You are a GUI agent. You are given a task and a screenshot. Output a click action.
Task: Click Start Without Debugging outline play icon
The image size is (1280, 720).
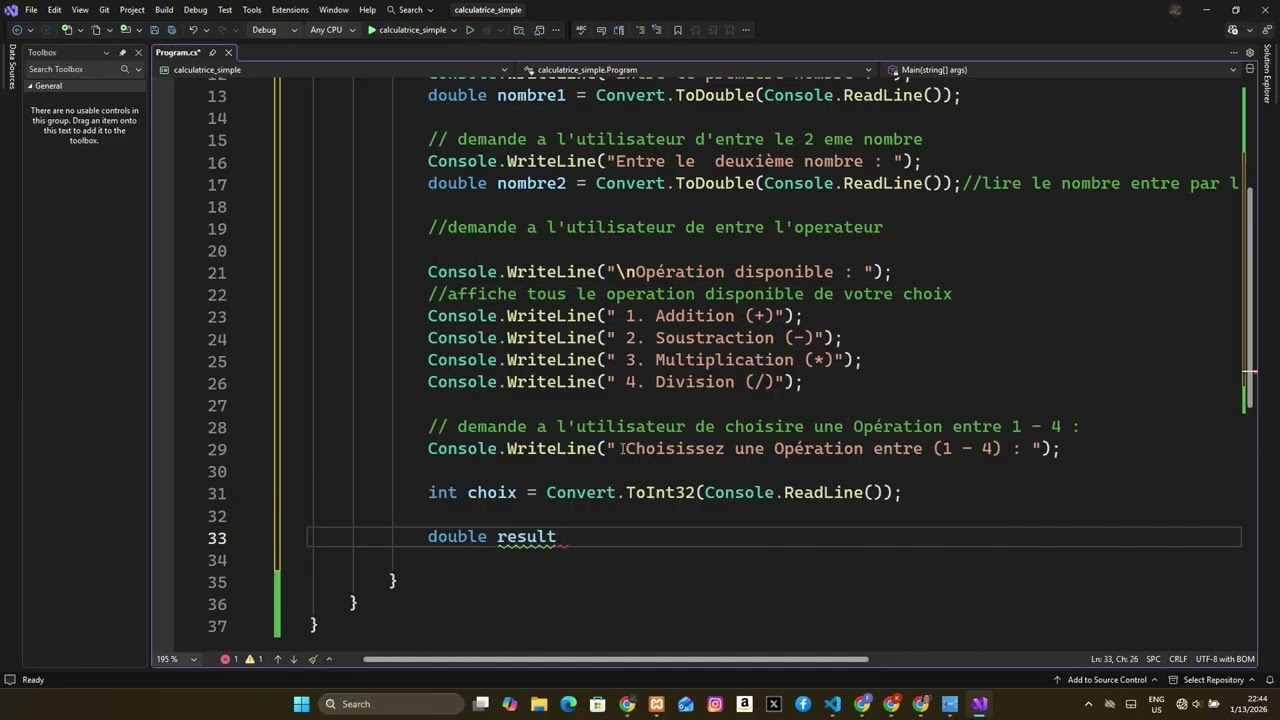tap(469, 30)
